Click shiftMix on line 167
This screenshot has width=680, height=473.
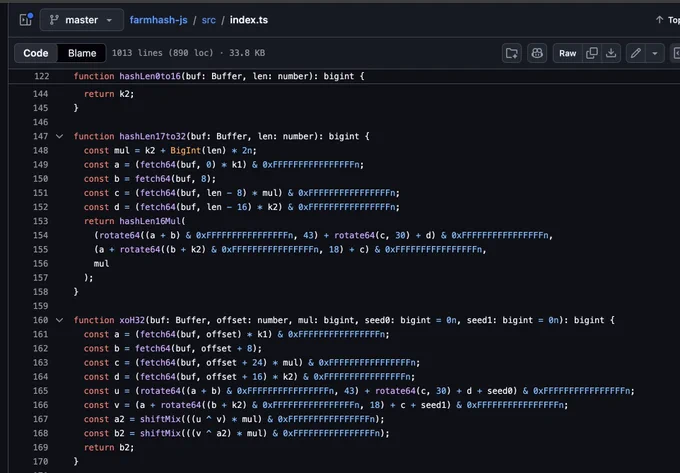pyautogui.click(x=160, y=419)
